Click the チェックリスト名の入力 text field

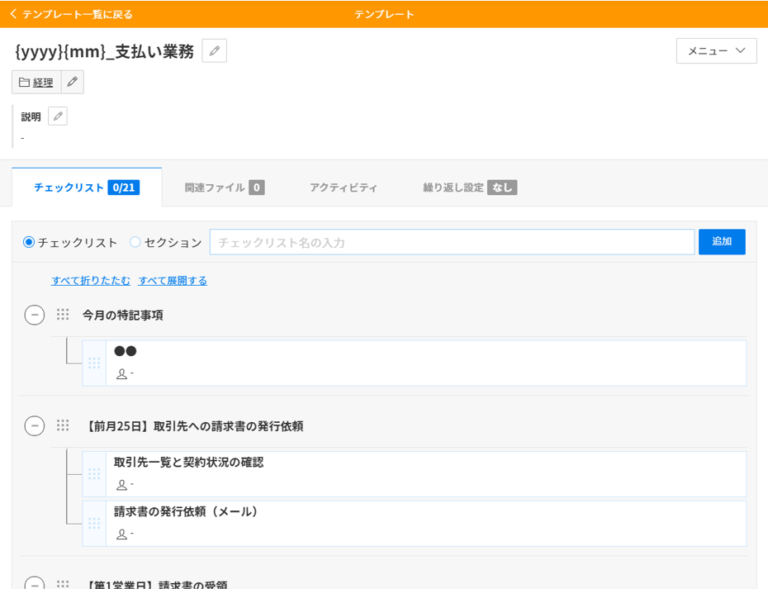coord(451,242)
